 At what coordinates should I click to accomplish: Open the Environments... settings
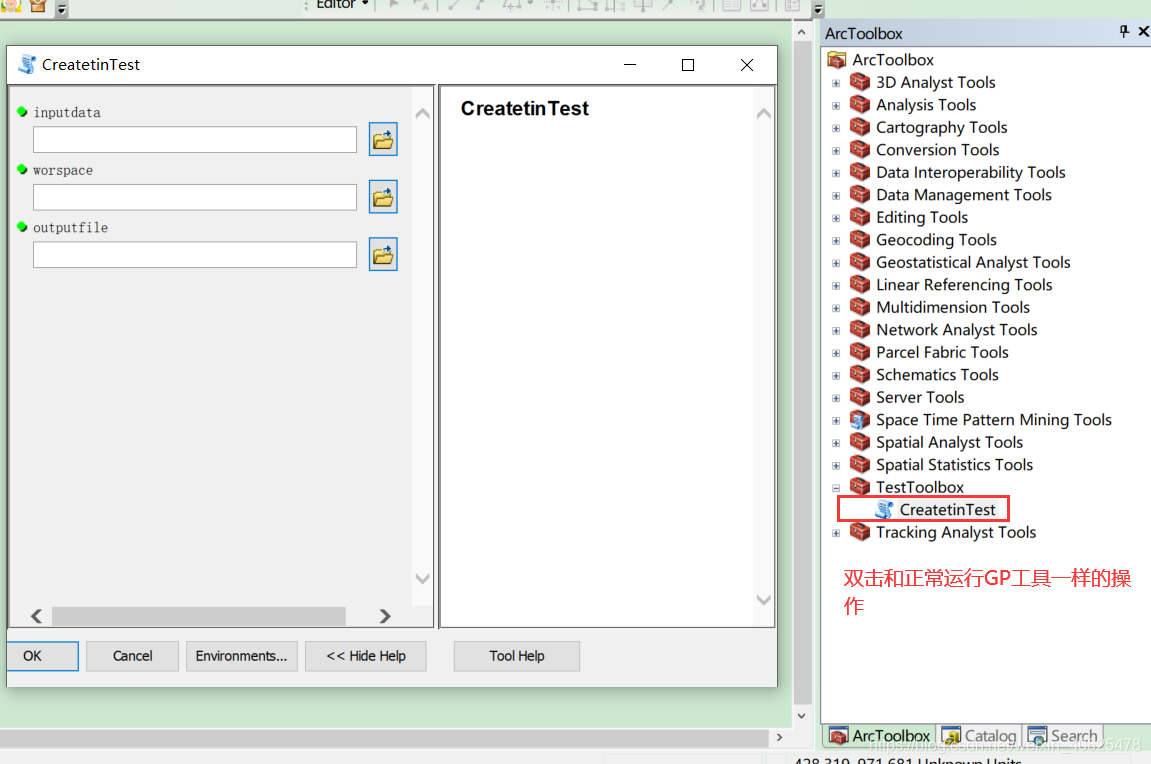tap(242, 656)
